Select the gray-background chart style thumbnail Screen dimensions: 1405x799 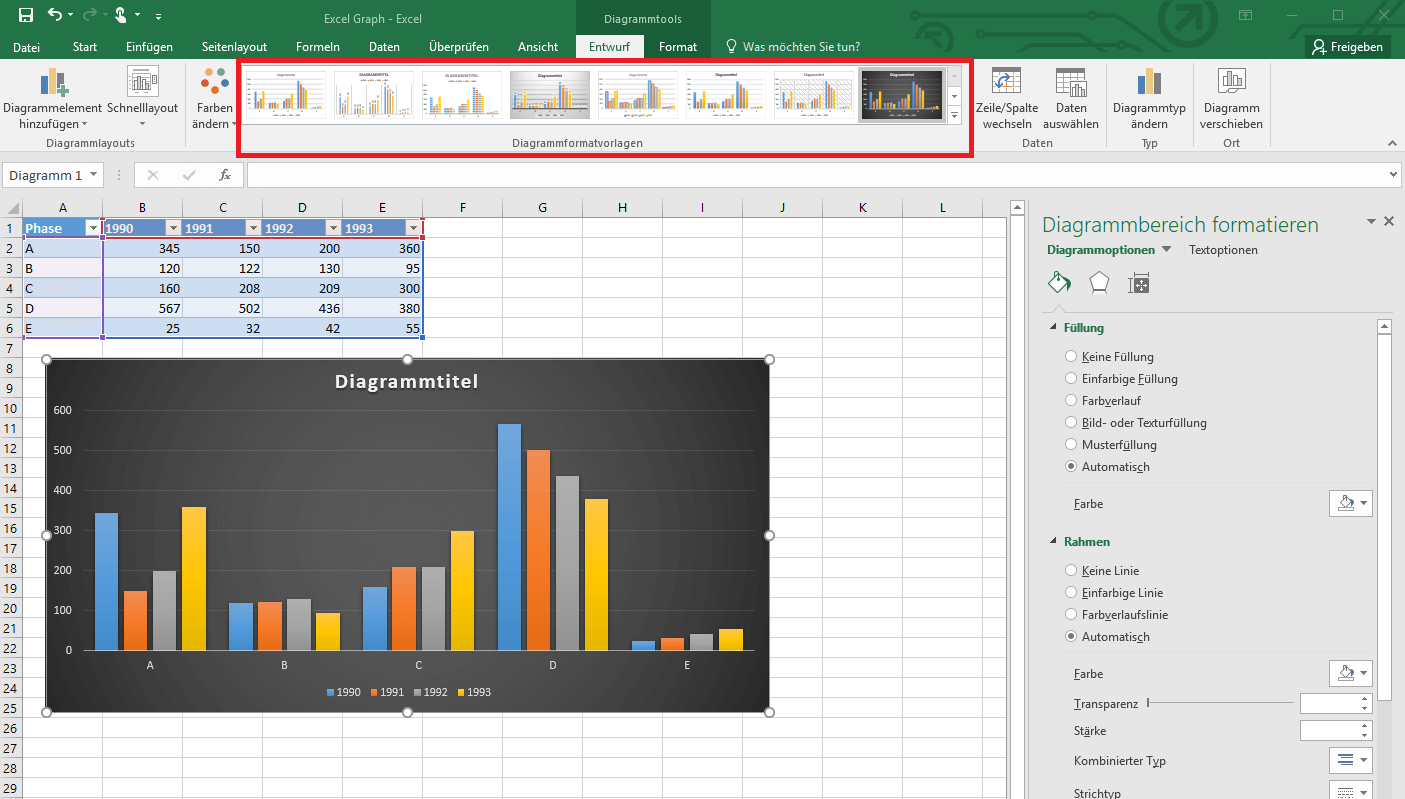pos(549,95)
